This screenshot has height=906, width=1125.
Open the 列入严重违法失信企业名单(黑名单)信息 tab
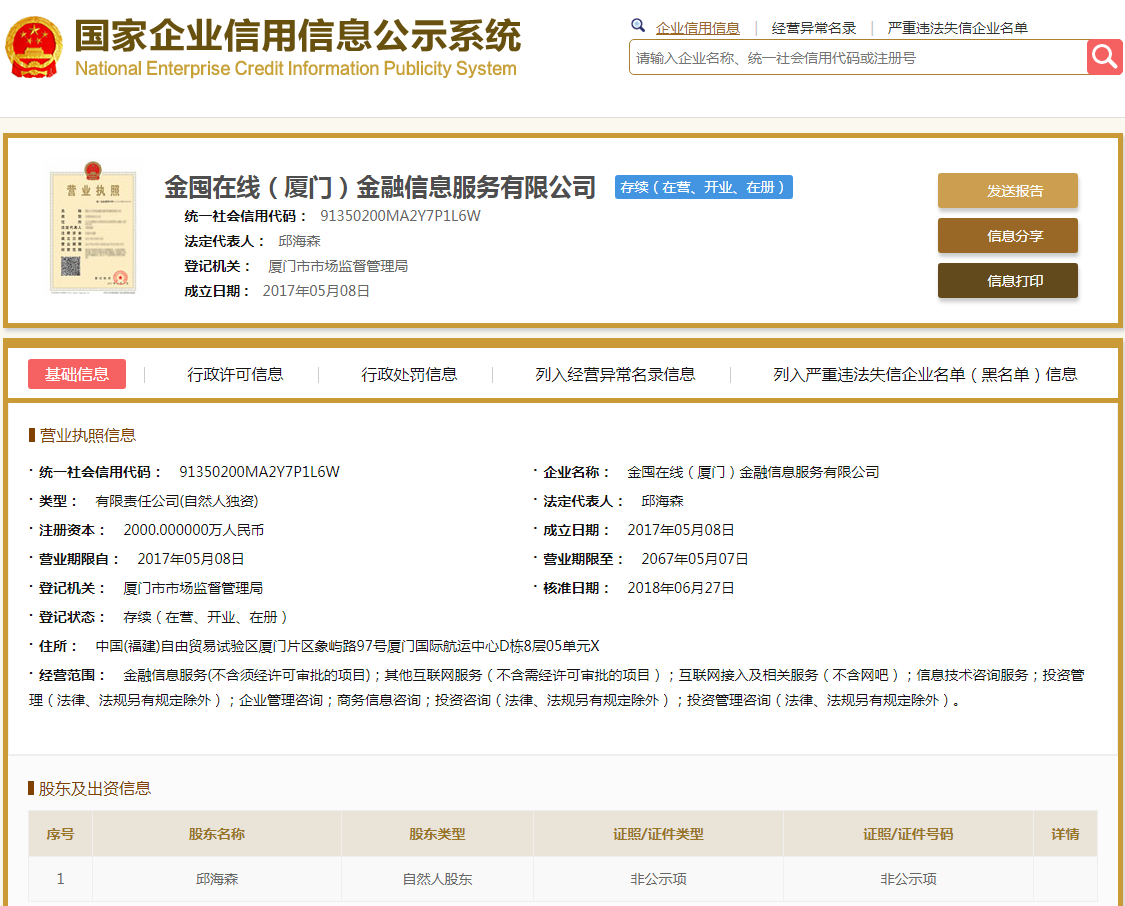[925, 374]
